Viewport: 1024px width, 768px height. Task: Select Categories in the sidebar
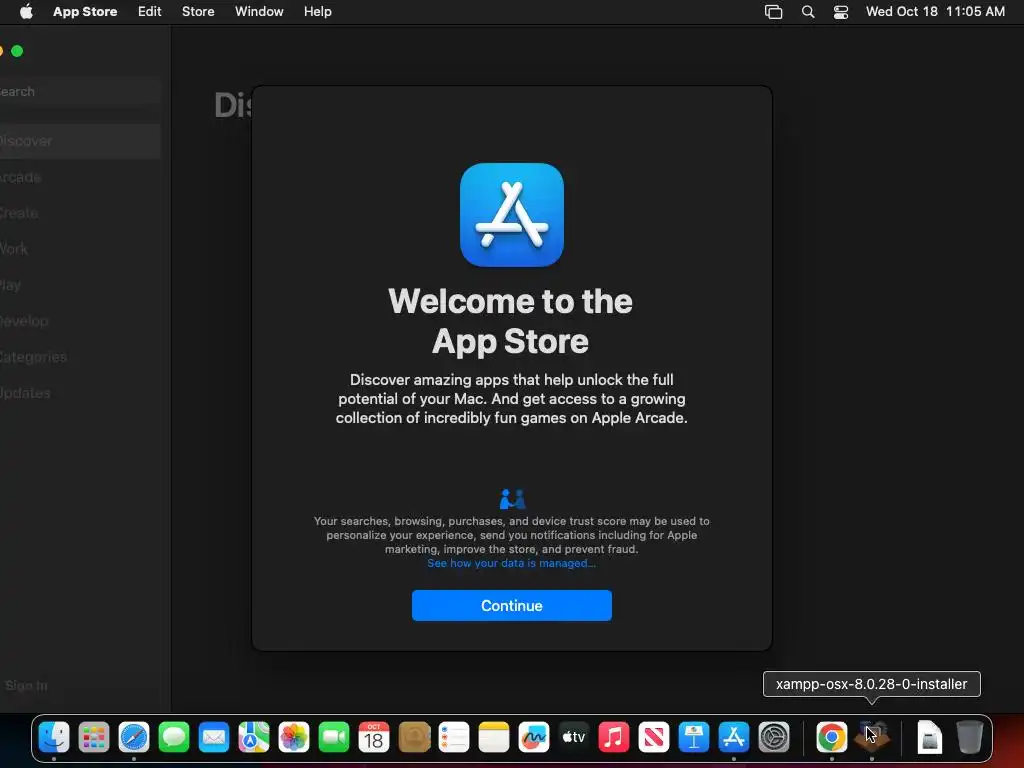point(78,357)
